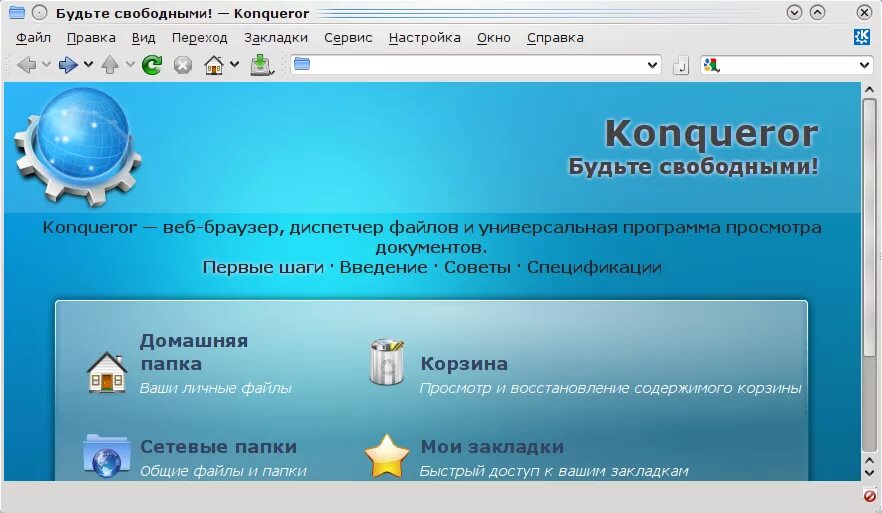Click the house icon of Домашняя папка
The image size is (882, 513).
(x=107, y=372)
